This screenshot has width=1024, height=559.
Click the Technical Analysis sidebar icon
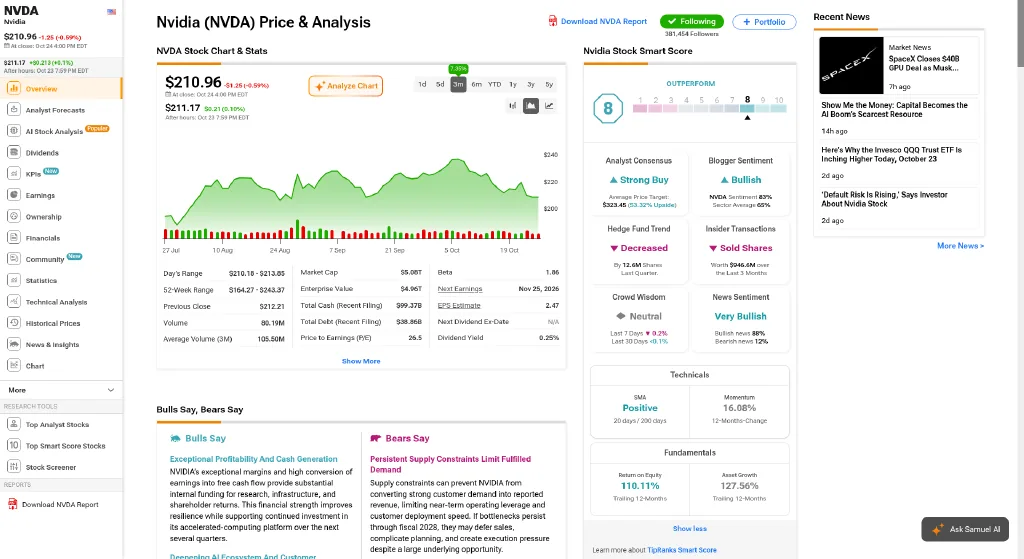[14, 302]
